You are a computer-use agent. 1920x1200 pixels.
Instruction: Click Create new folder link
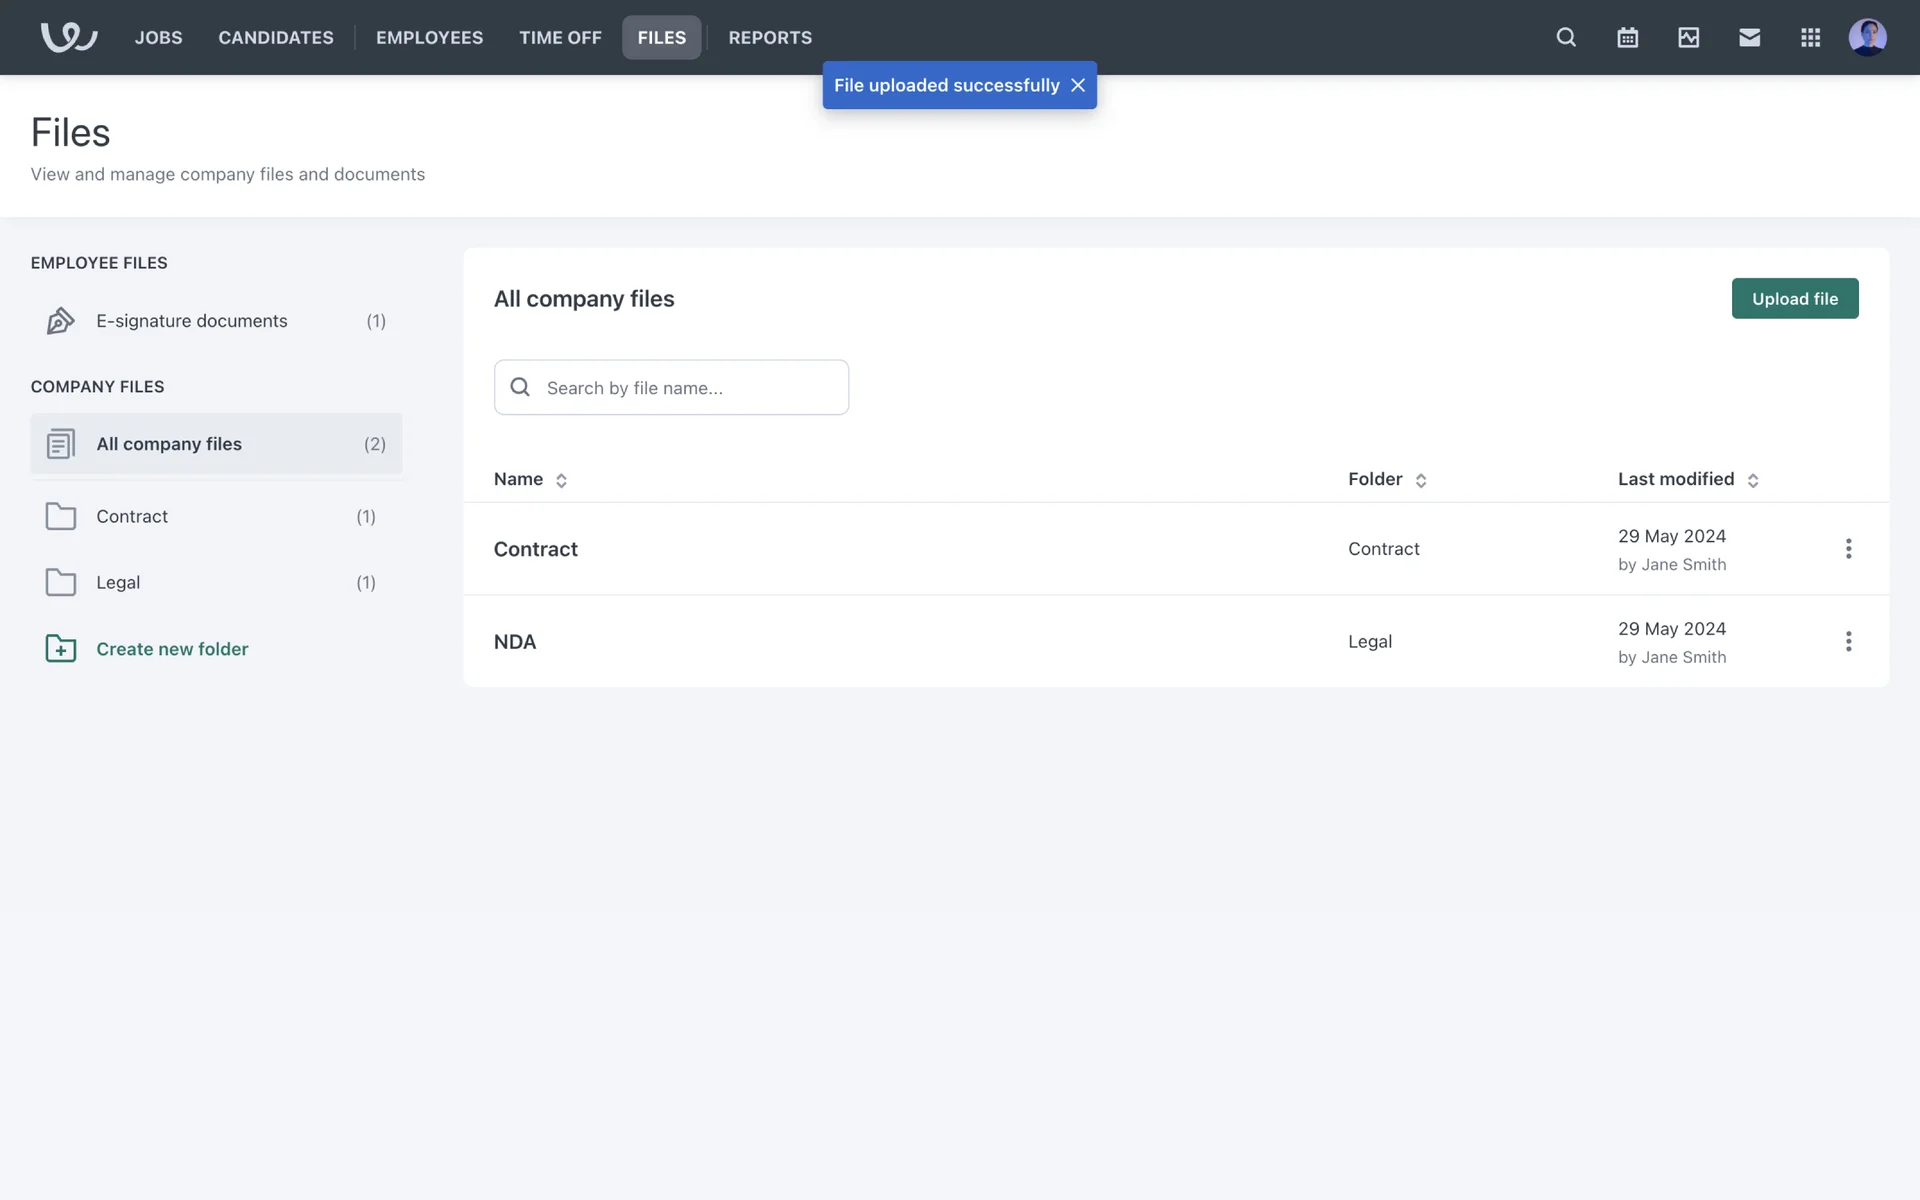click(x=172, y=649)
